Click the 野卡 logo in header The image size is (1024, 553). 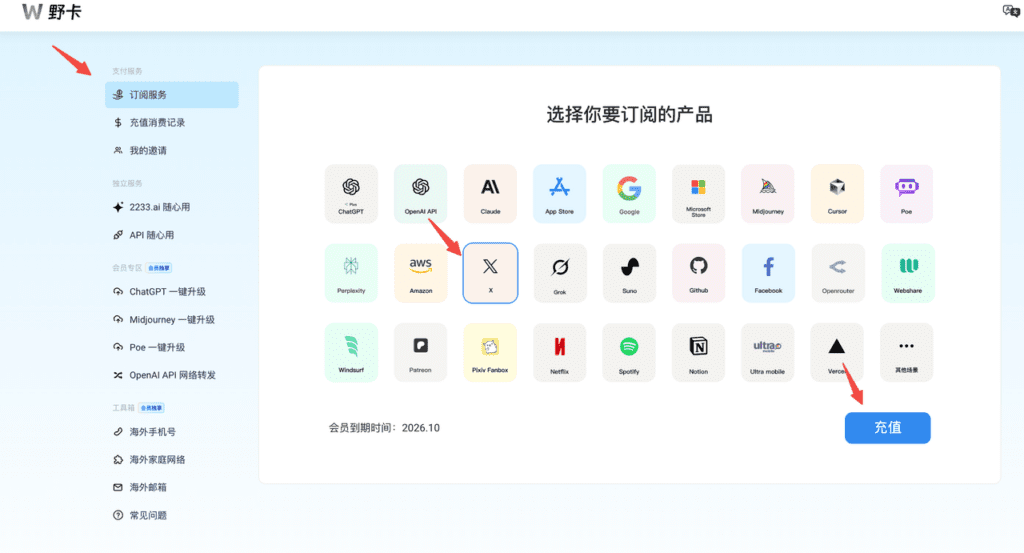click(x=52, y=12)
